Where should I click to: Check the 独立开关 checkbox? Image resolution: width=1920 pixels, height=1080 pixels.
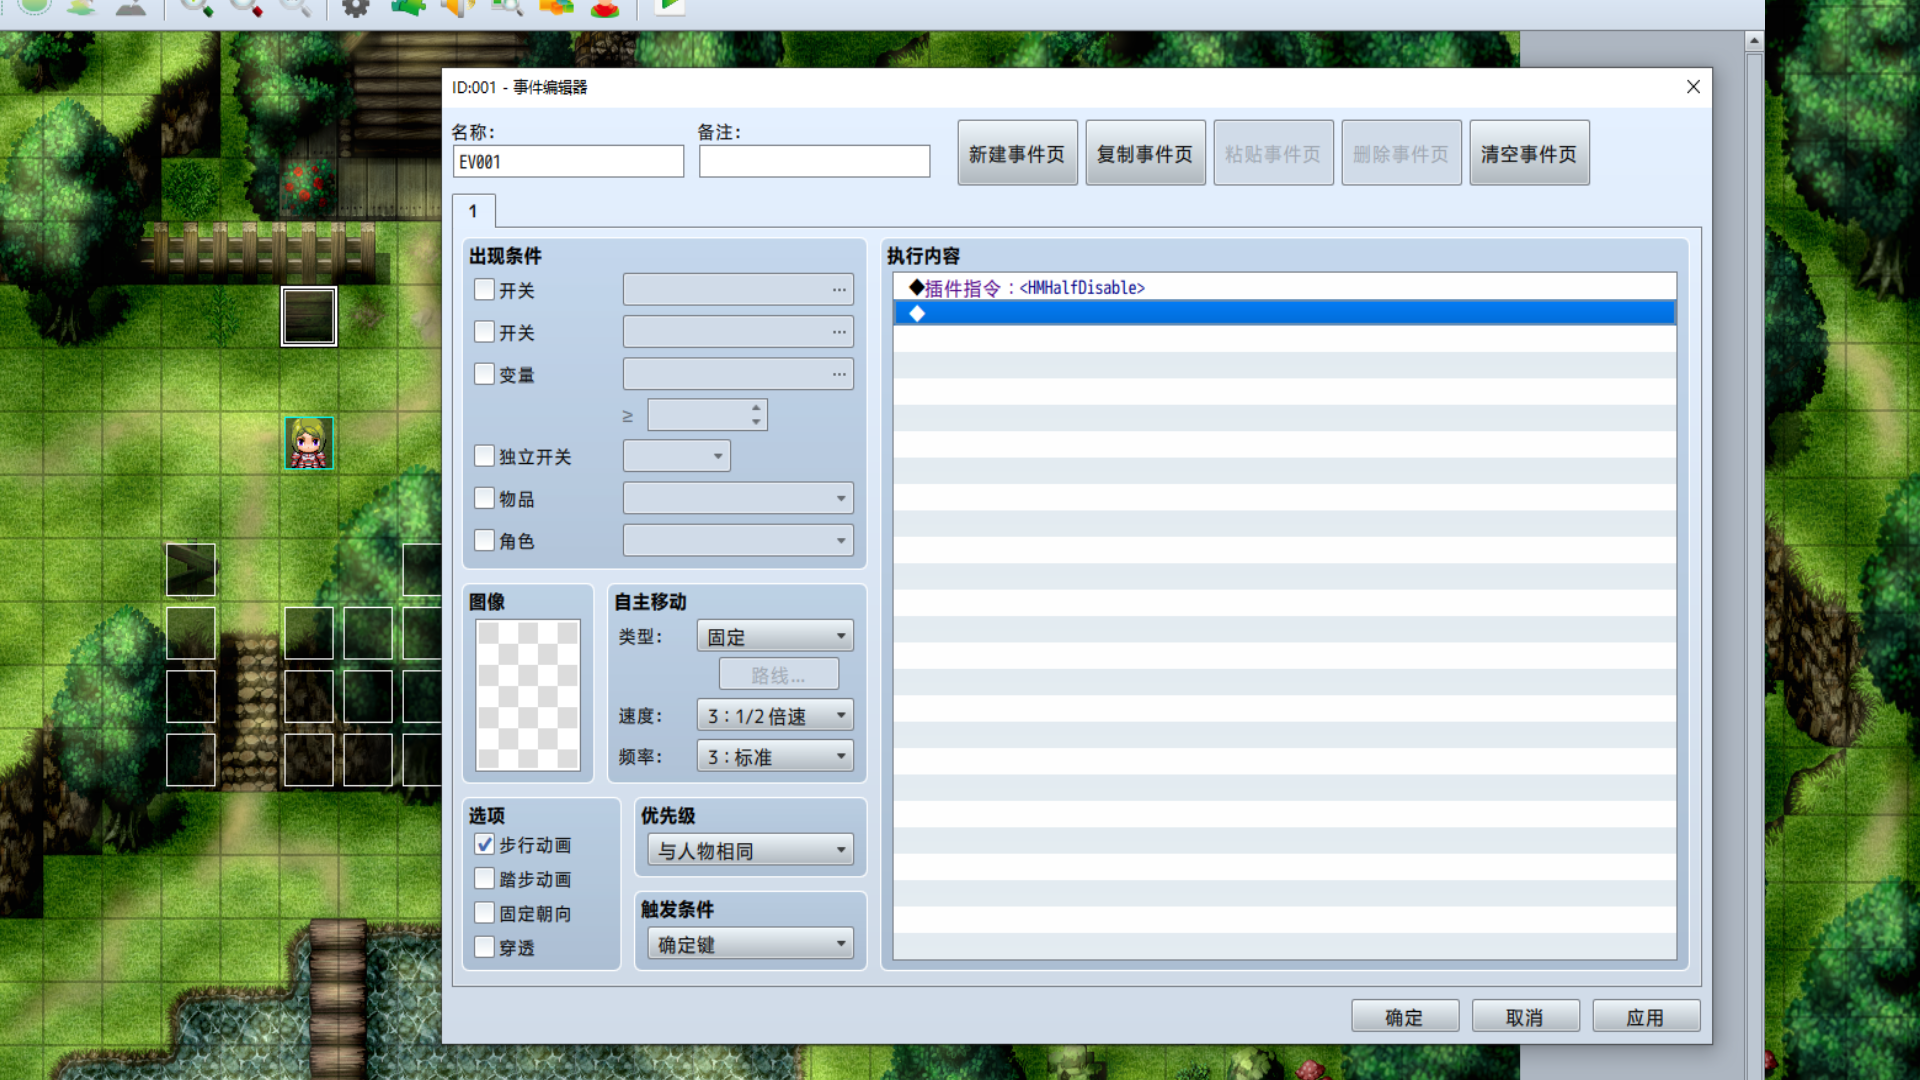click(484, 456)
